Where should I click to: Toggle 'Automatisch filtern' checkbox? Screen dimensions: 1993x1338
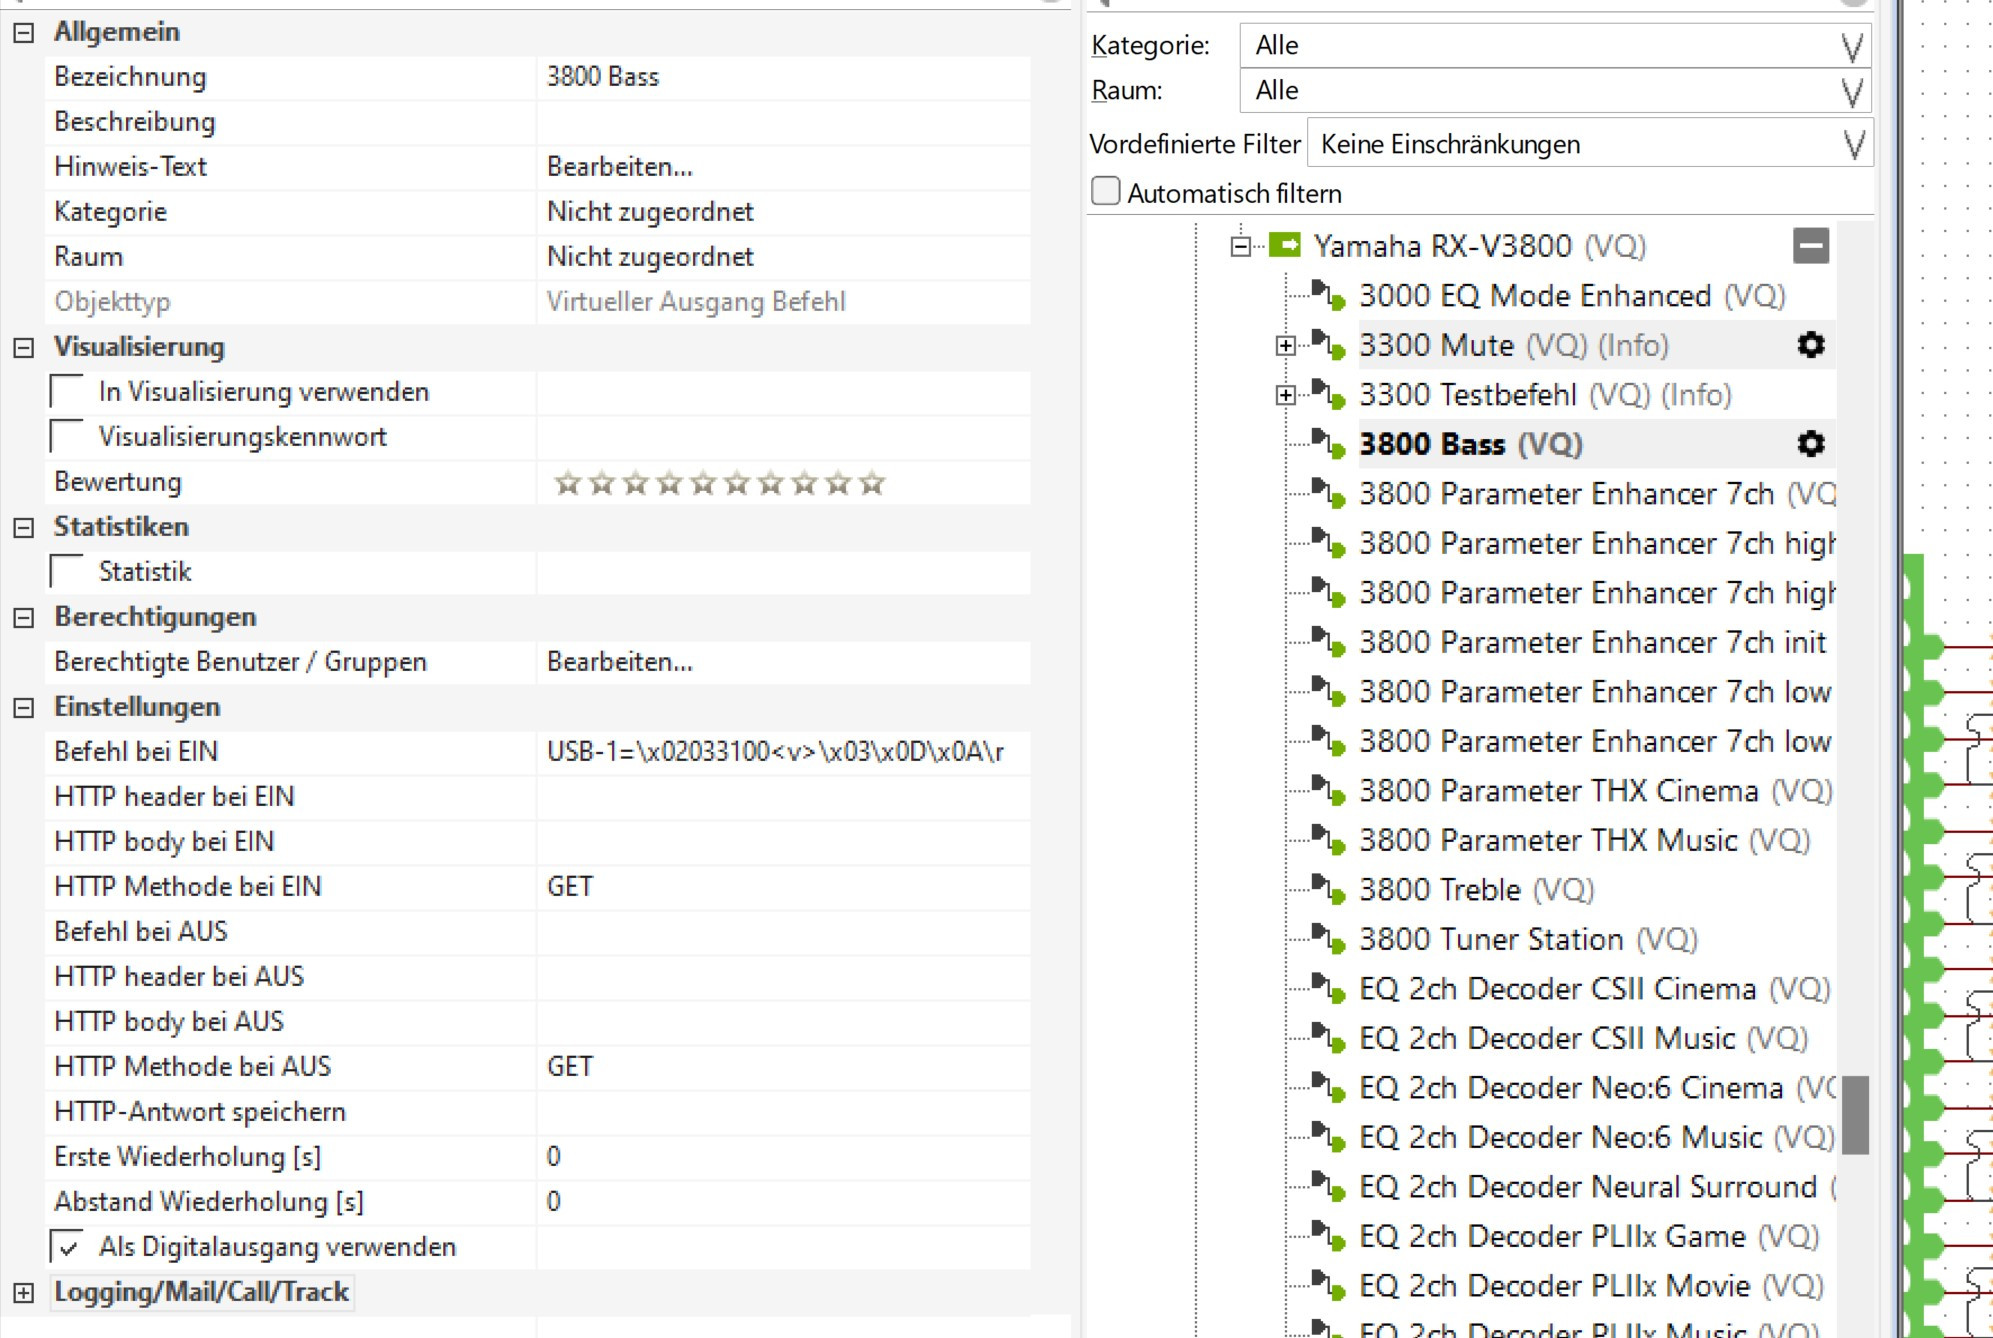[x=1105, y=192]
